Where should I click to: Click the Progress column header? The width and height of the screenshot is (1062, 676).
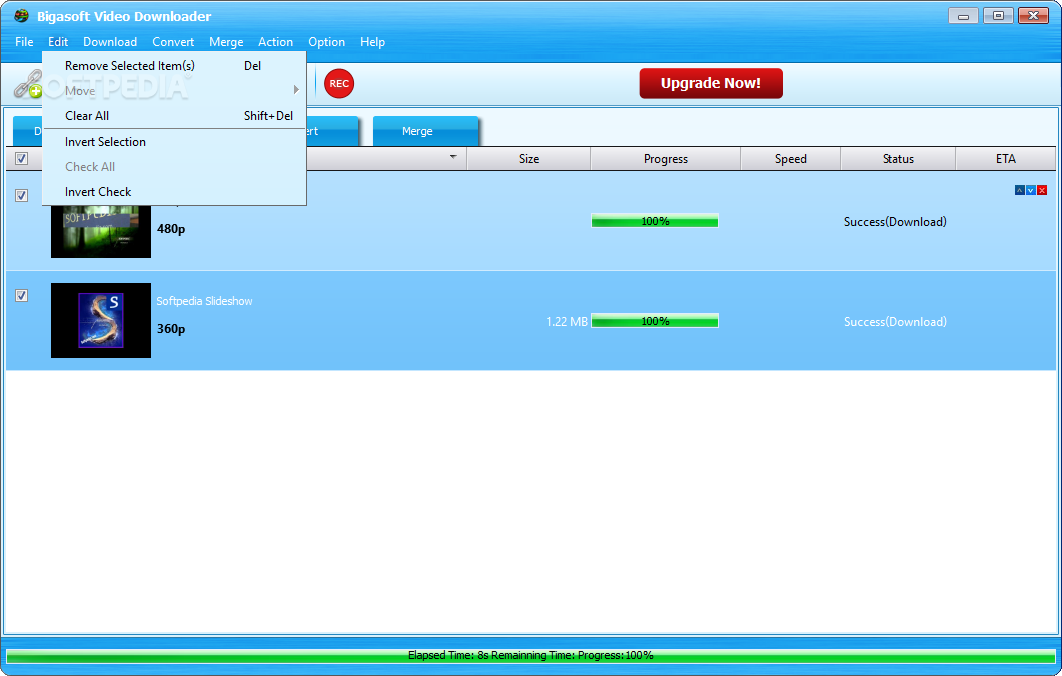click(666, 159)
